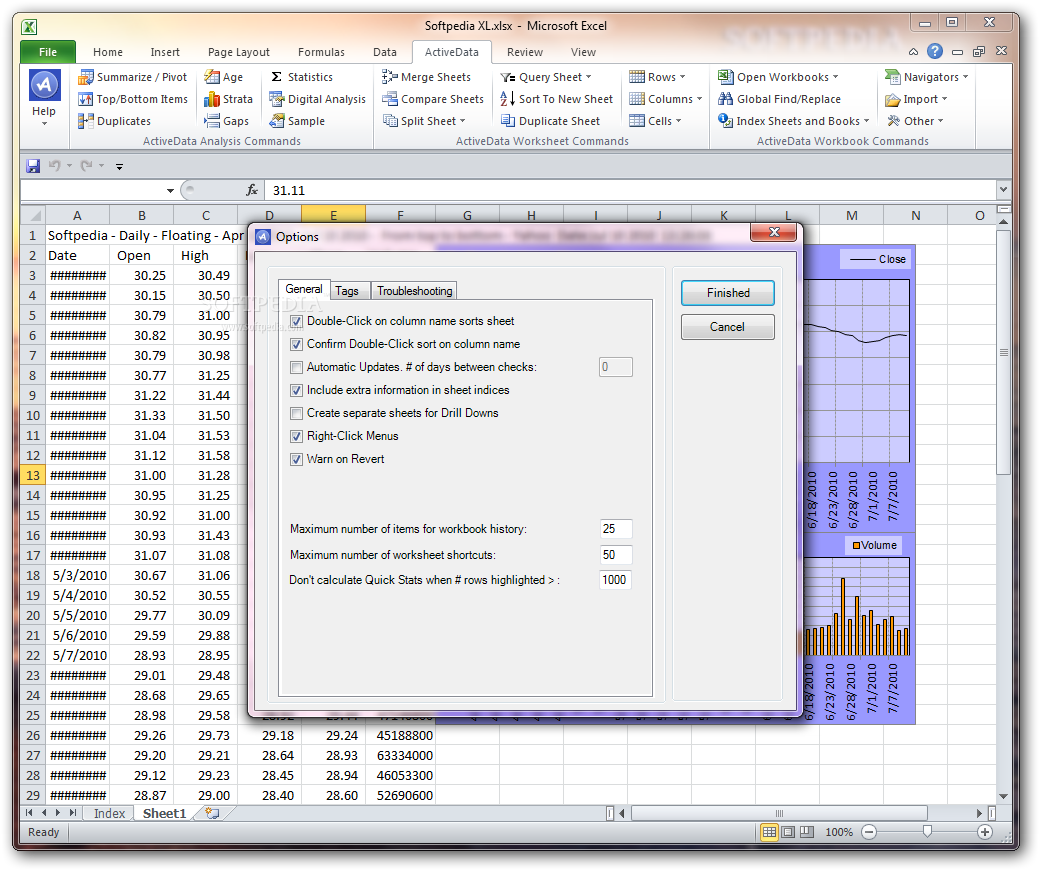Click the Cancel button in Options

[728, 326]
